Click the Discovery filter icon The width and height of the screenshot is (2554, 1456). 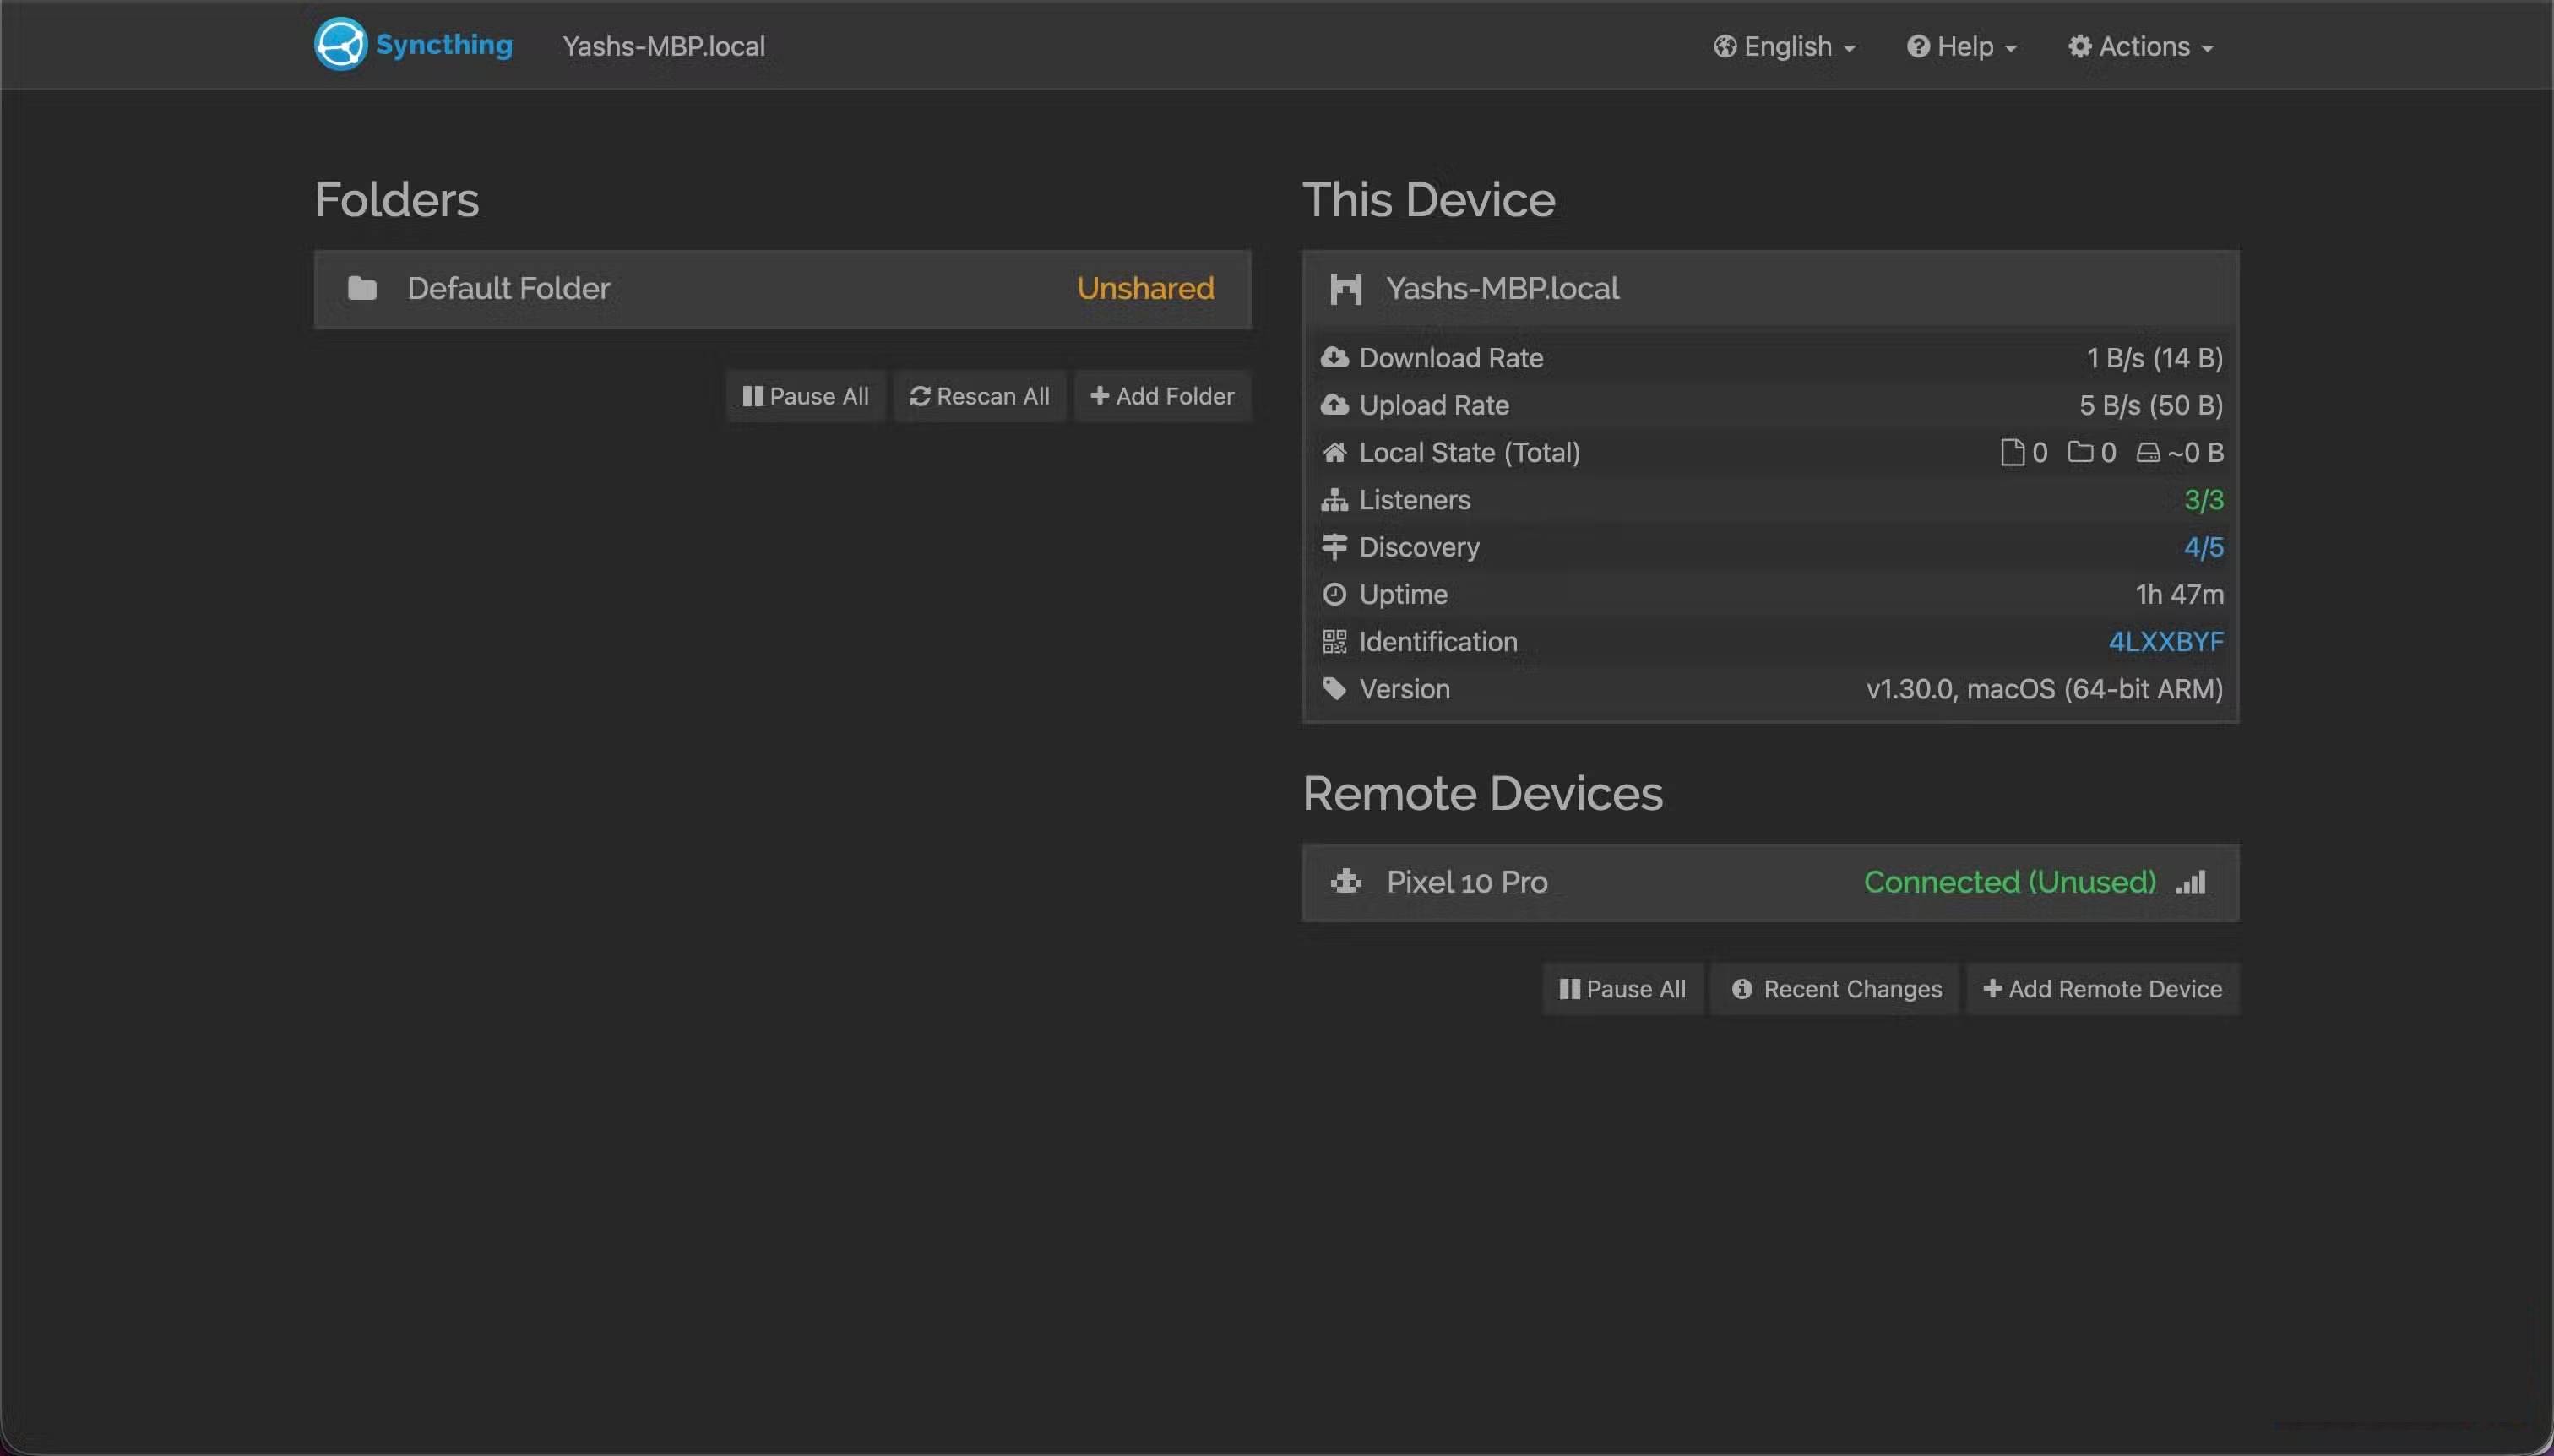point(1335,547)
